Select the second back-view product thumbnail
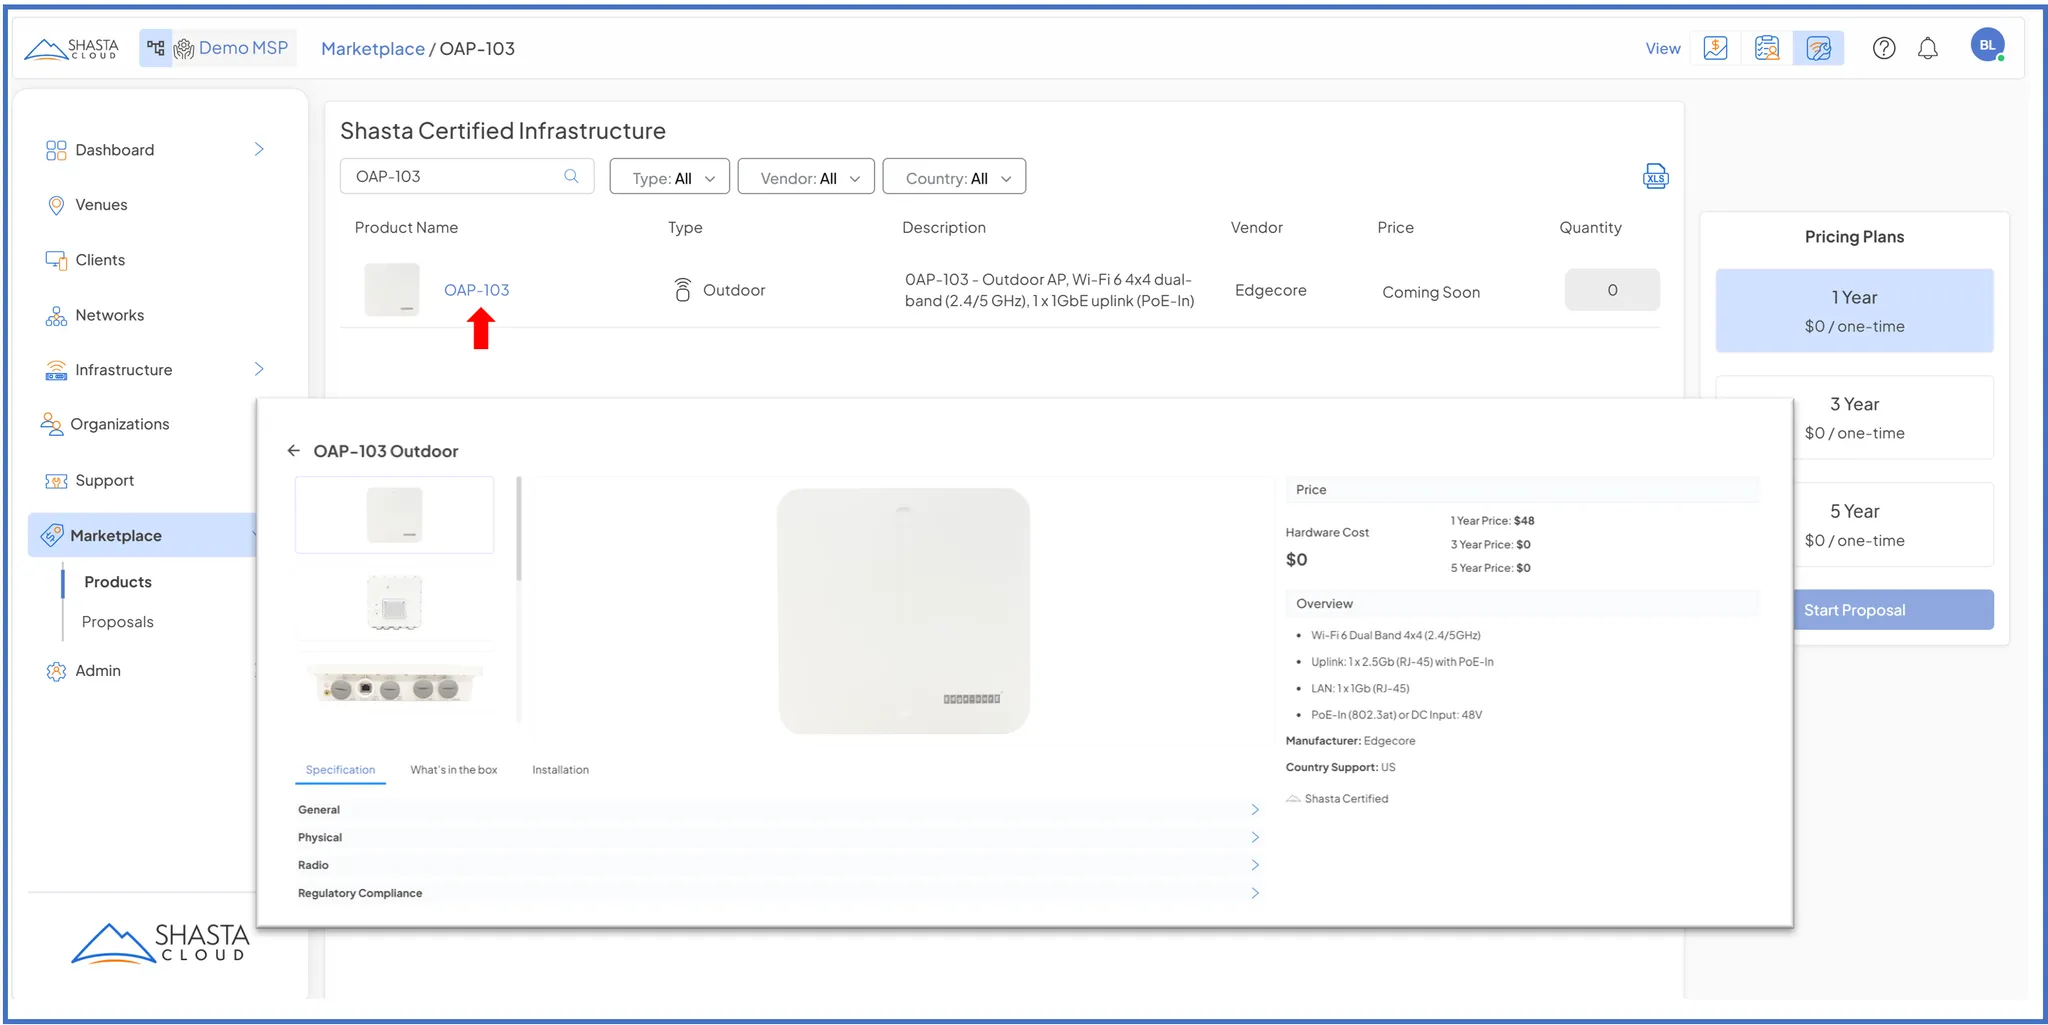This screenshot has width=2048, height=1025. [x=394, y=602]
